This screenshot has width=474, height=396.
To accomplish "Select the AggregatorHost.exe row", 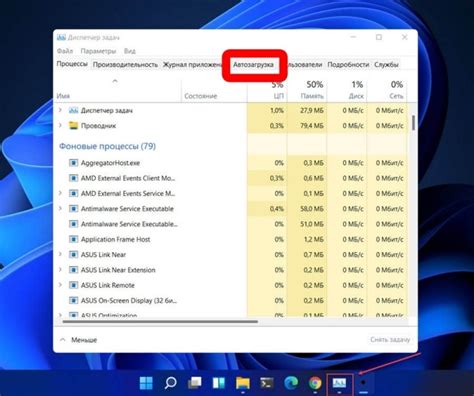I will tap(231, 163).
